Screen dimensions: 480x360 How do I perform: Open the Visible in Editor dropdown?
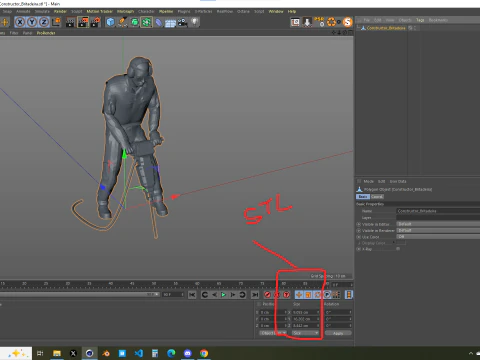pos(438,224)
